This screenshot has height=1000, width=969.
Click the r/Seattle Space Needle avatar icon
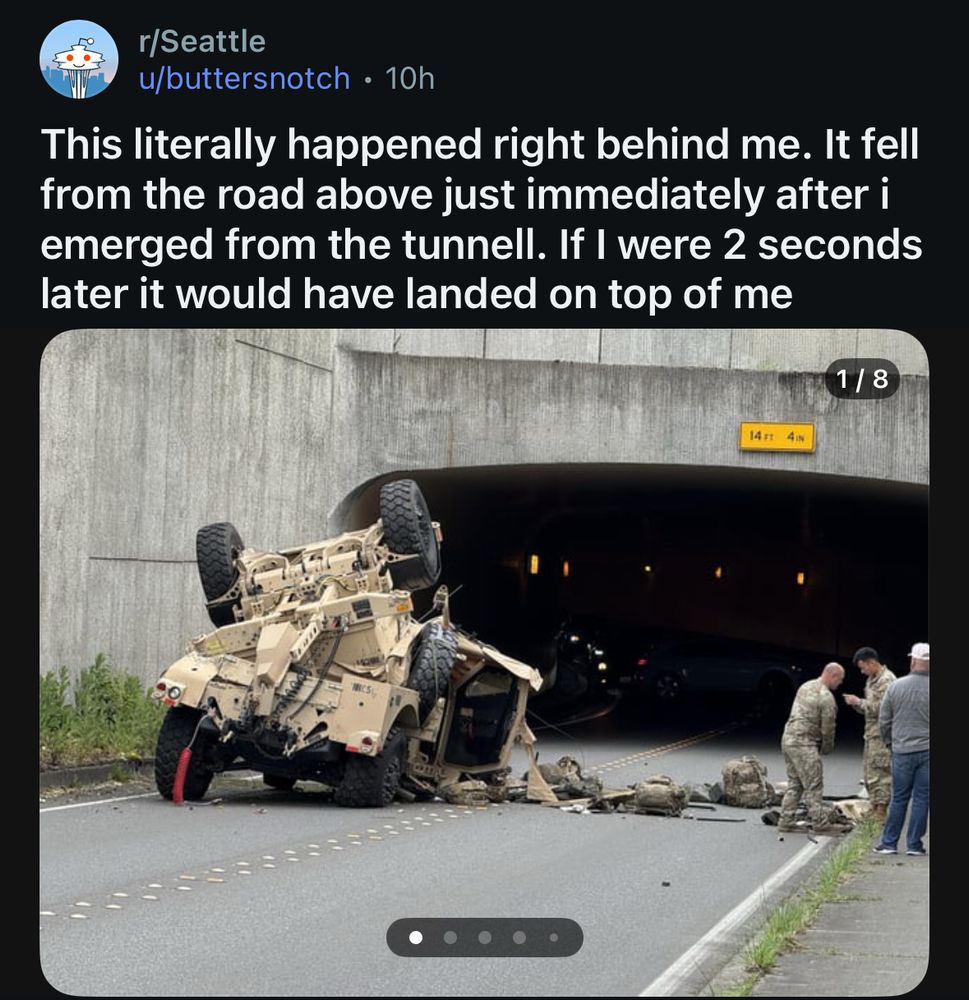[x=78, y=59]
